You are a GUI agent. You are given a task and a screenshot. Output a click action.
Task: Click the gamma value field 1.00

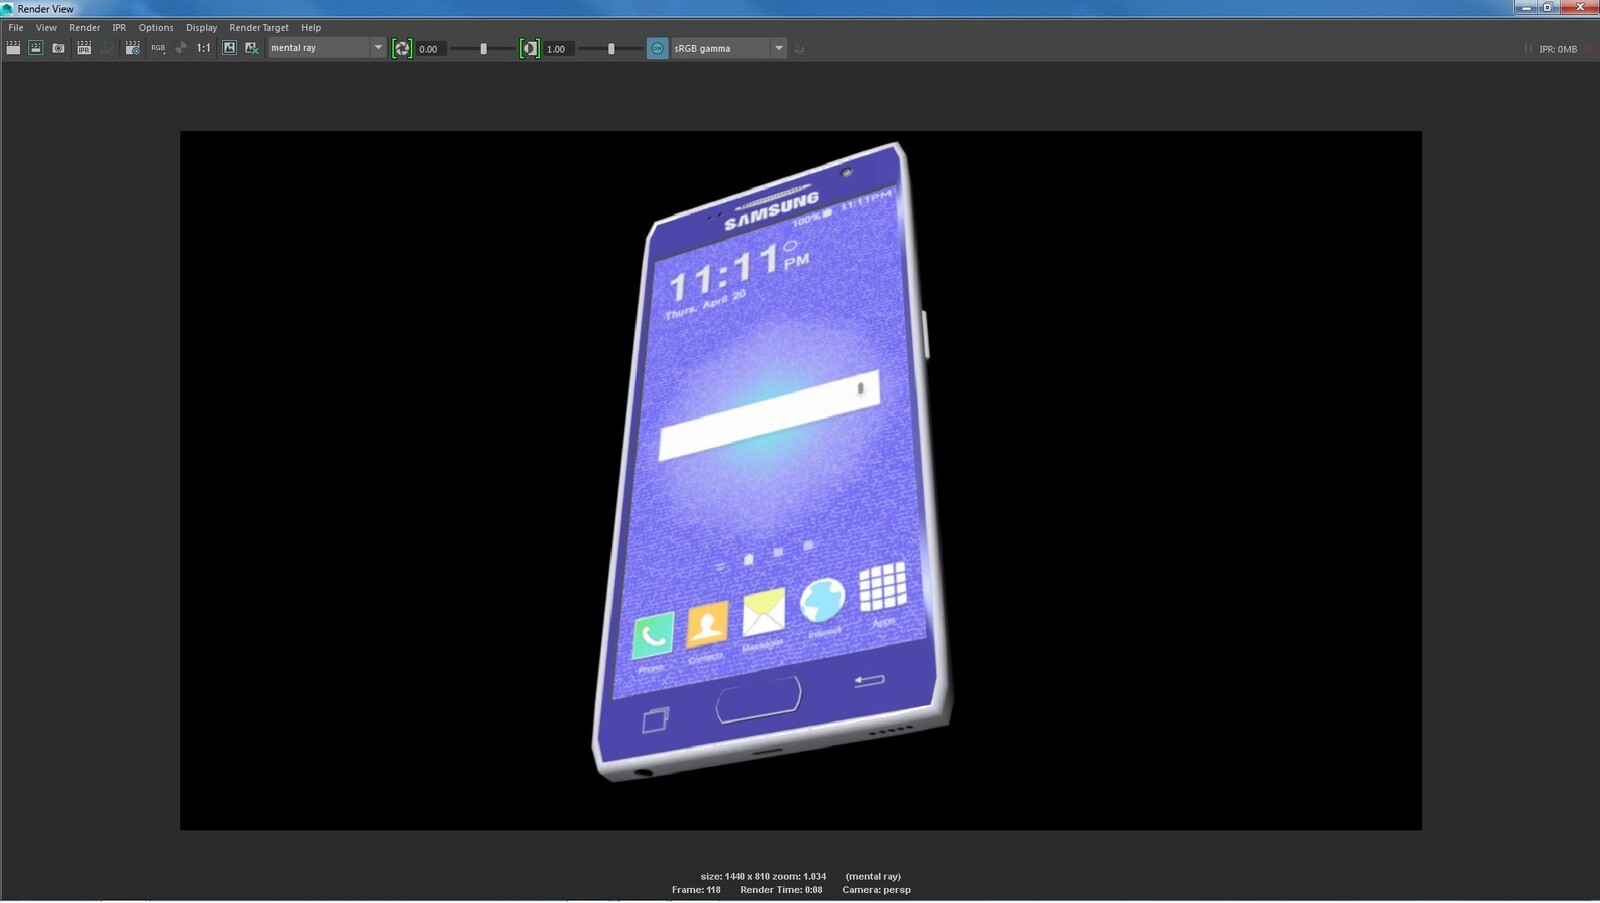[558, 49]
